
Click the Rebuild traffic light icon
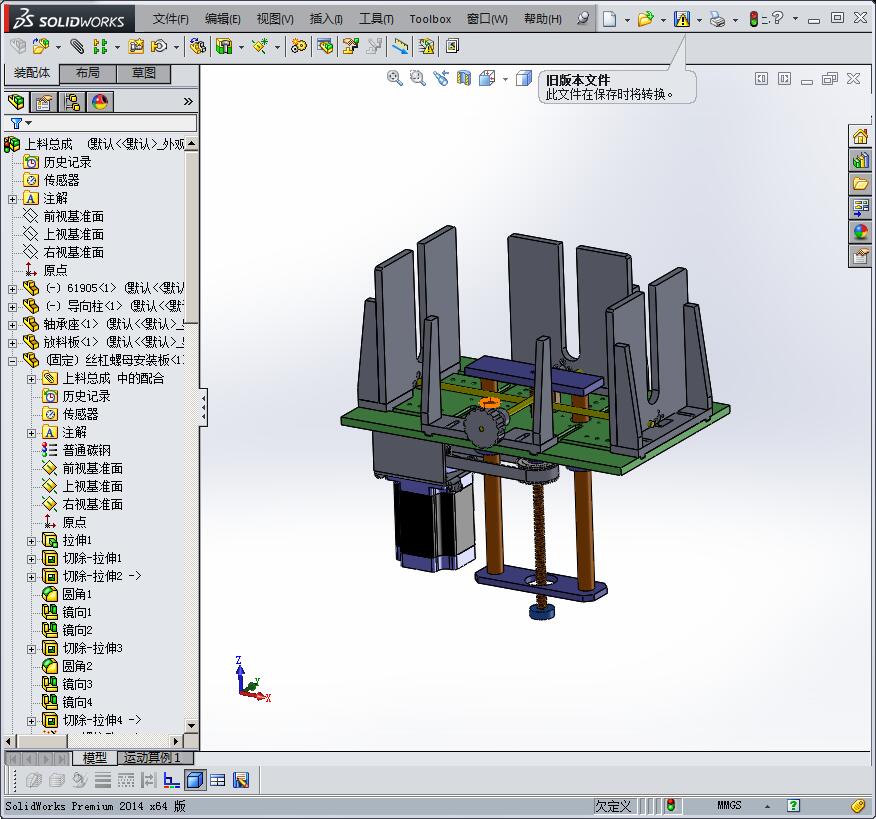tap(754, 19)
